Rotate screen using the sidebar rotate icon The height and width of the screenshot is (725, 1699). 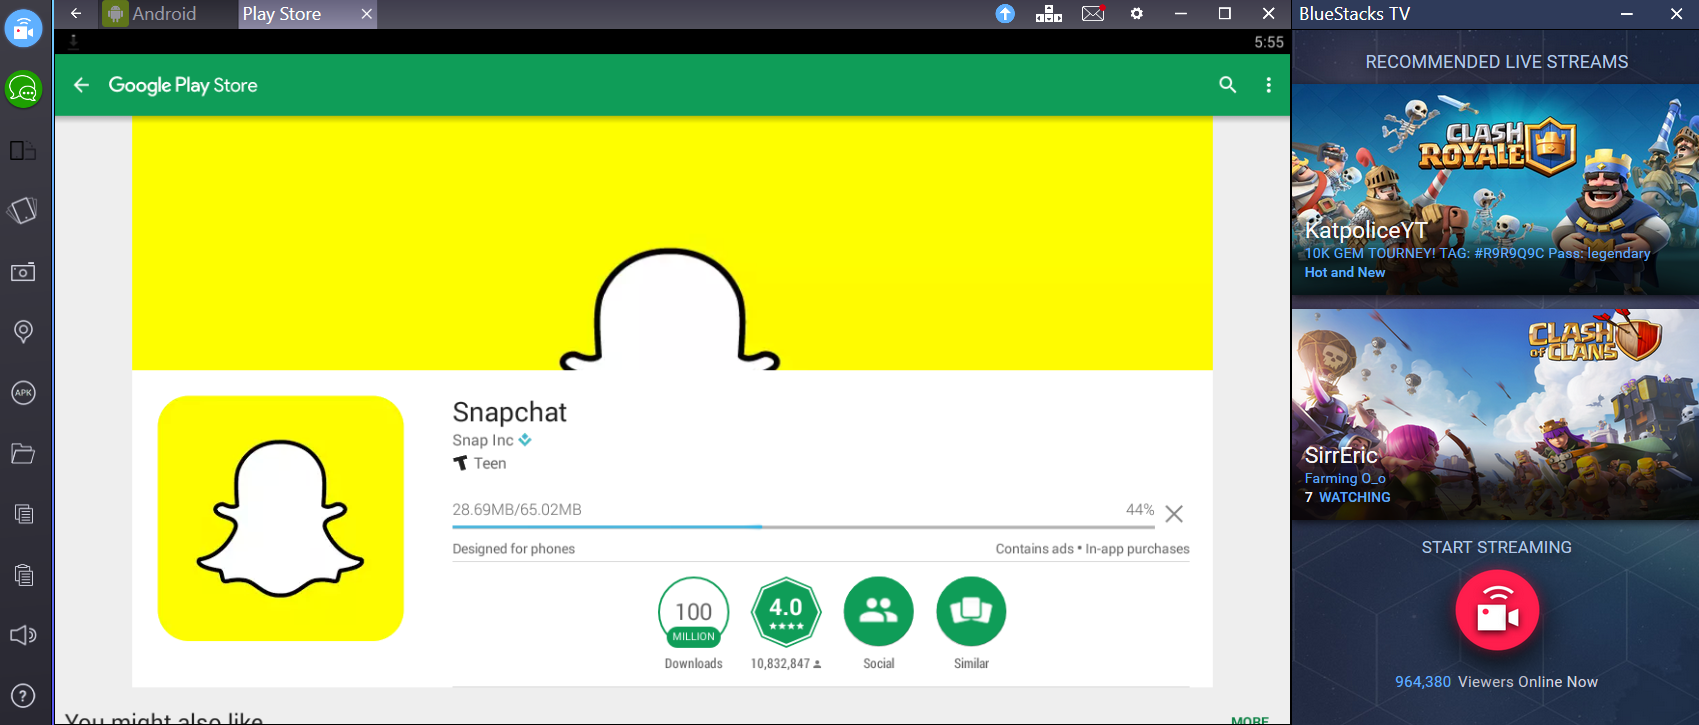[x=23, y=211]
